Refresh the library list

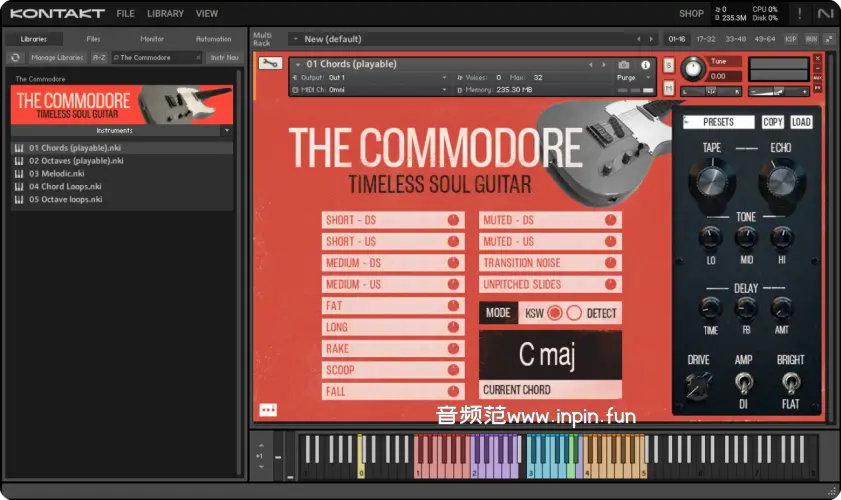pos(16,57)
